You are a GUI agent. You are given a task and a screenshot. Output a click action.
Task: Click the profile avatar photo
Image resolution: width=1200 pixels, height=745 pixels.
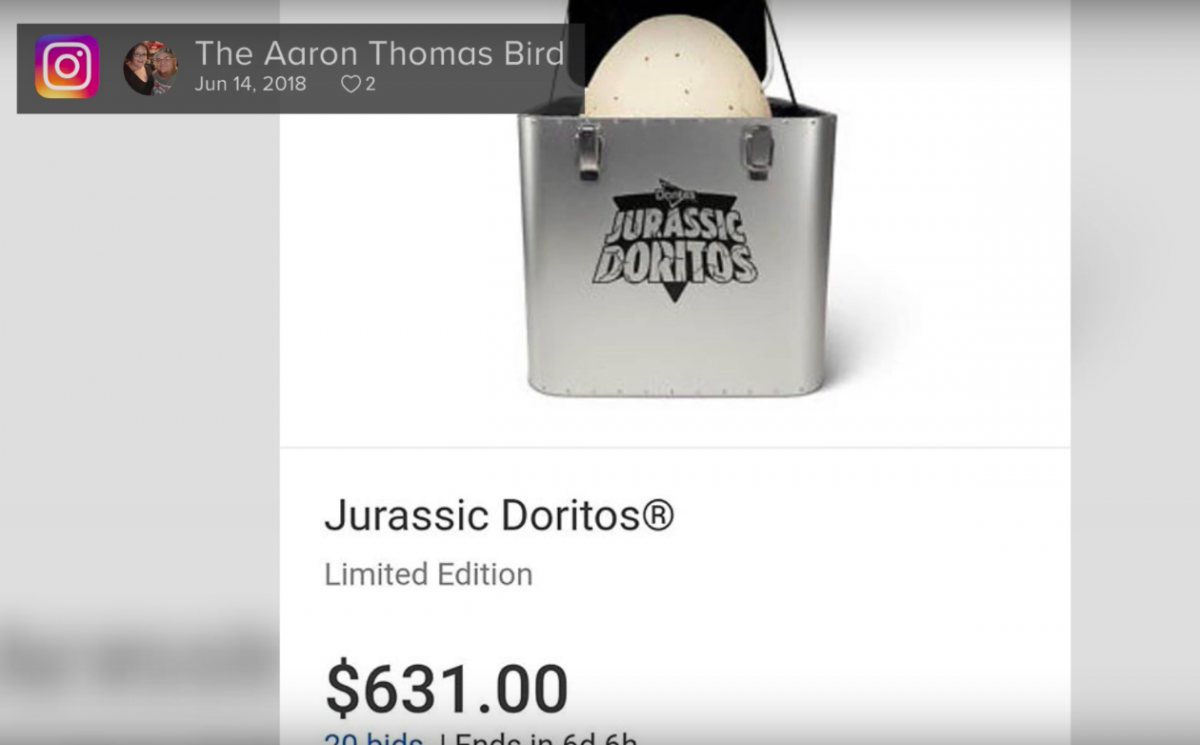click(x=150, y=67)
